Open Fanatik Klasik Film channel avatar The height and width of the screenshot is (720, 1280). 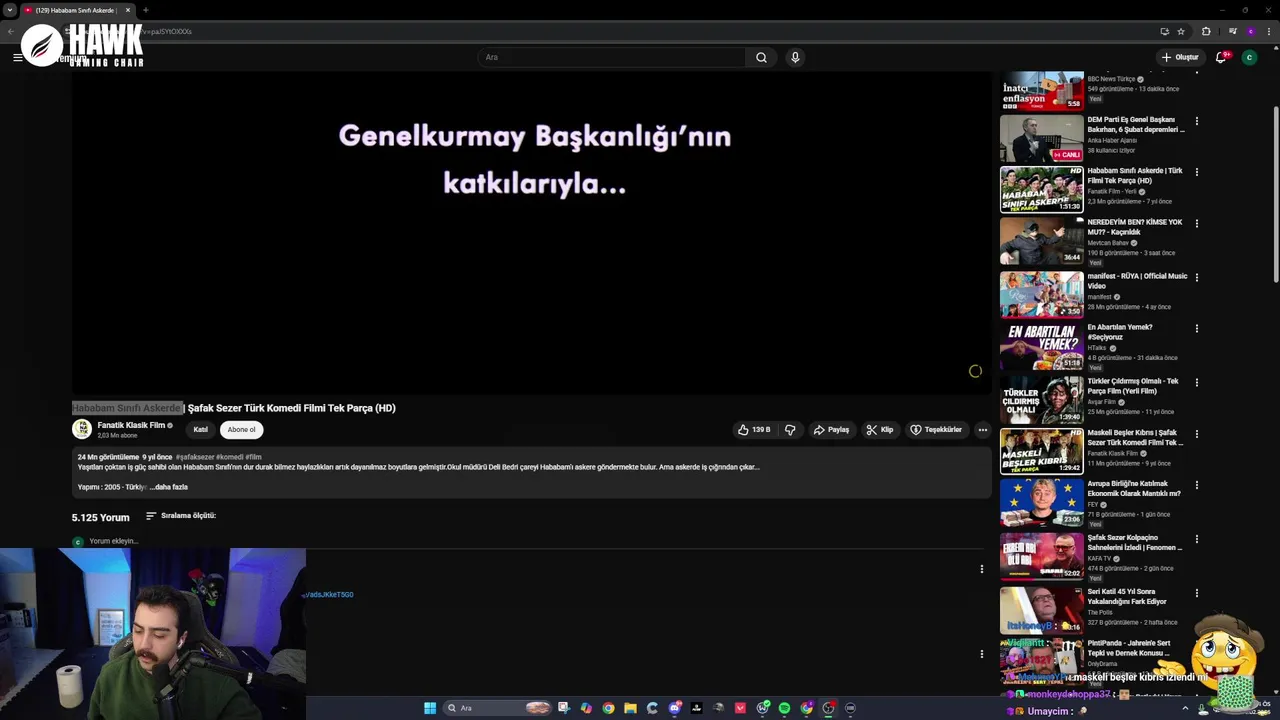pyautogui.click(x=82, y=429)
